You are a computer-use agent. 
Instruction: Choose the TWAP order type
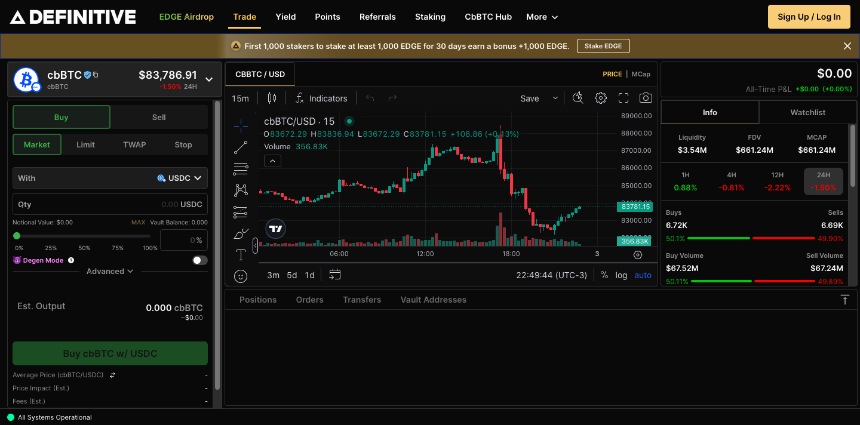pyautogui.click(x=134, y=145)
